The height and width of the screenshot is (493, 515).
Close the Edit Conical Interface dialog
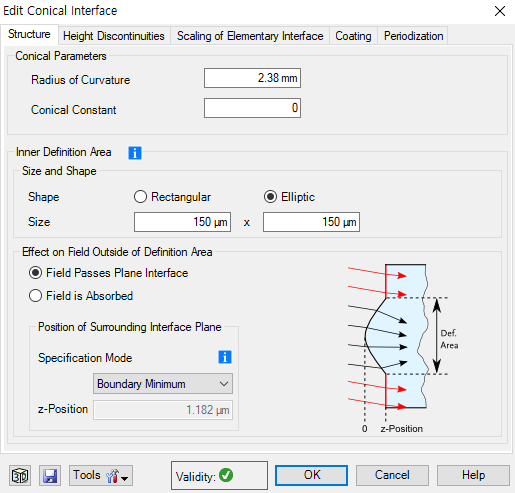[500, 11]
